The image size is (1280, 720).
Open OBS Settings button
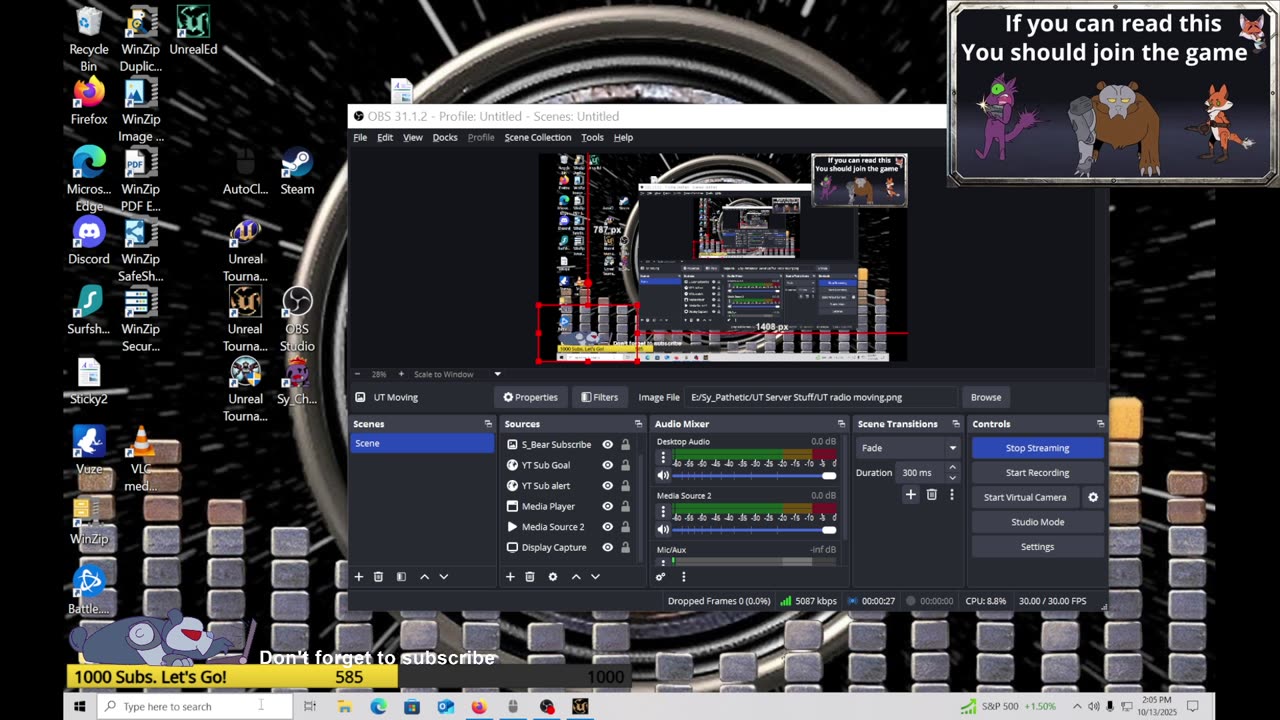point(1038,547)
